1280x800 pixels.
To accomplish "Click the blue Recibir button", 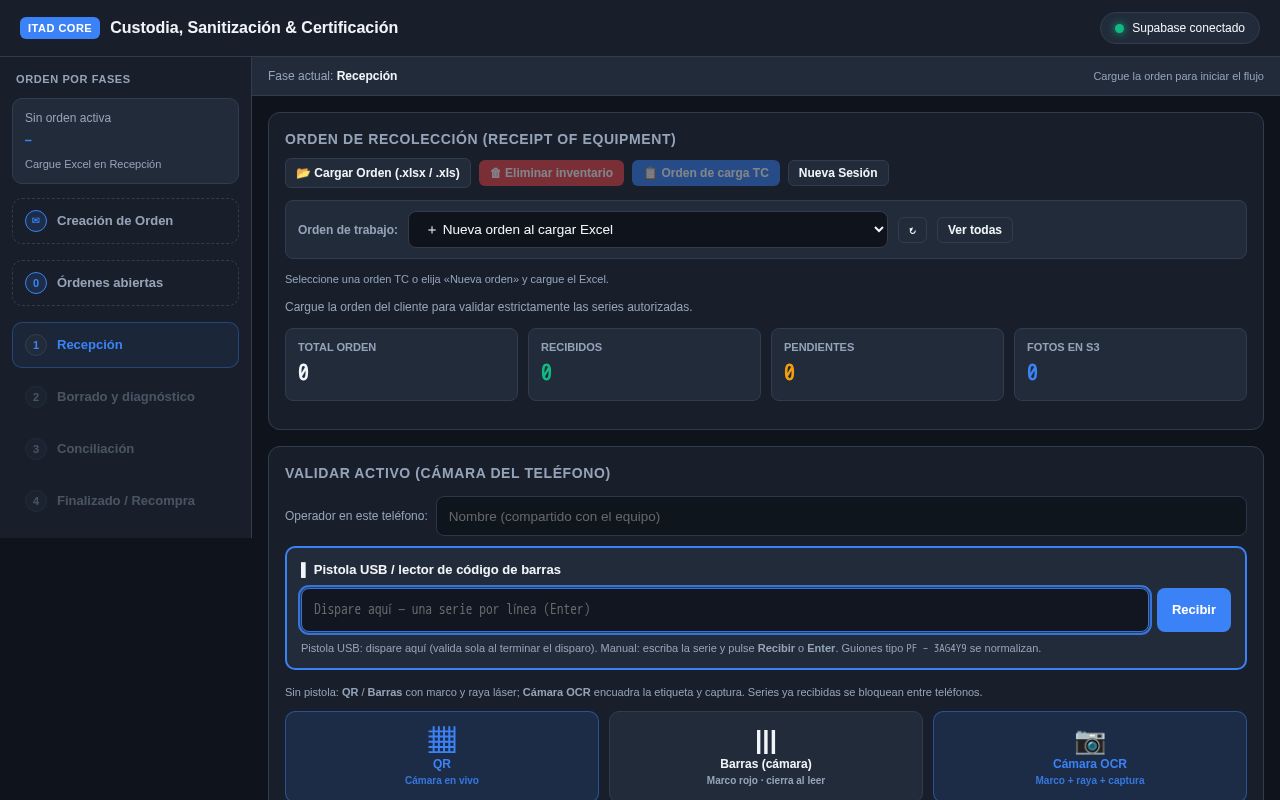I will coord(1194,610).
